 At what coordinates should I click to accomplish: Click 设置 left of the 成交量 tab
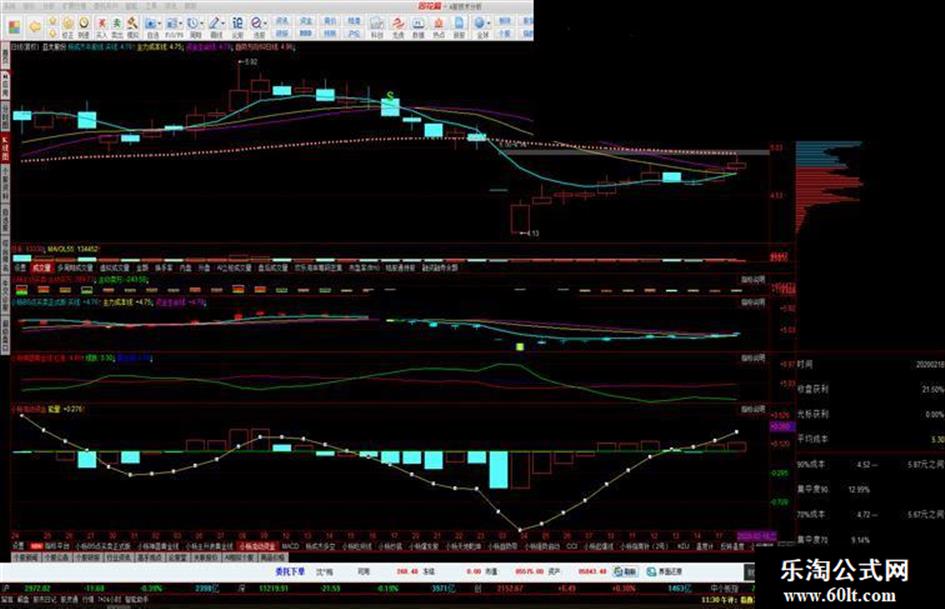click(x=20, y=268)
